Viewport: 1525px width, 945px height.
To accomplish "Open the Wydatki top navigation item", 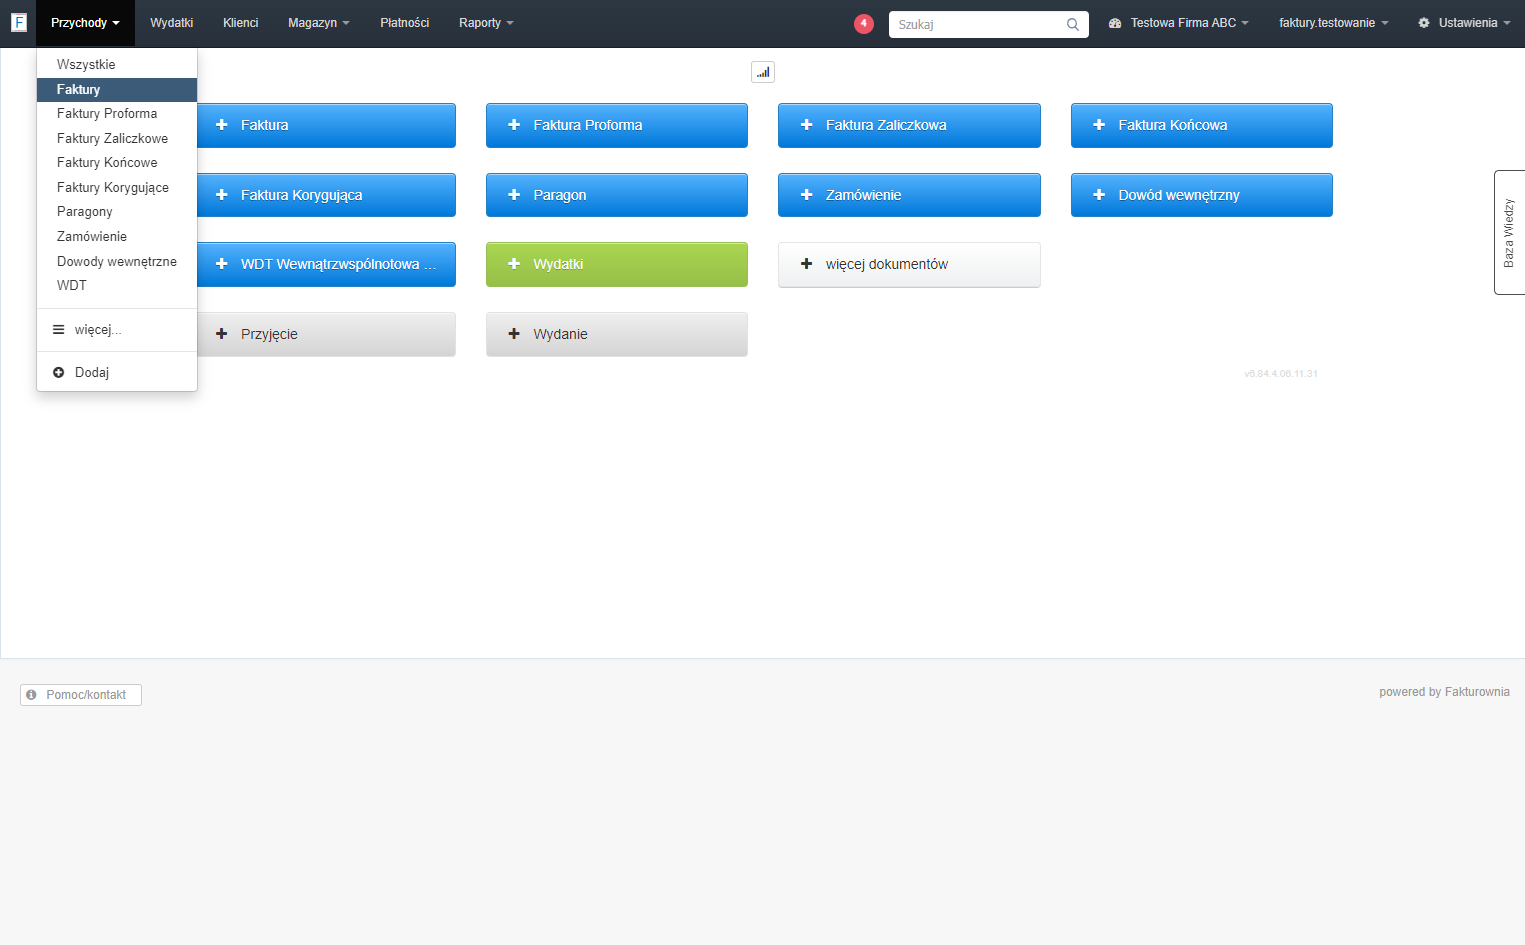I will click(171, 23).
